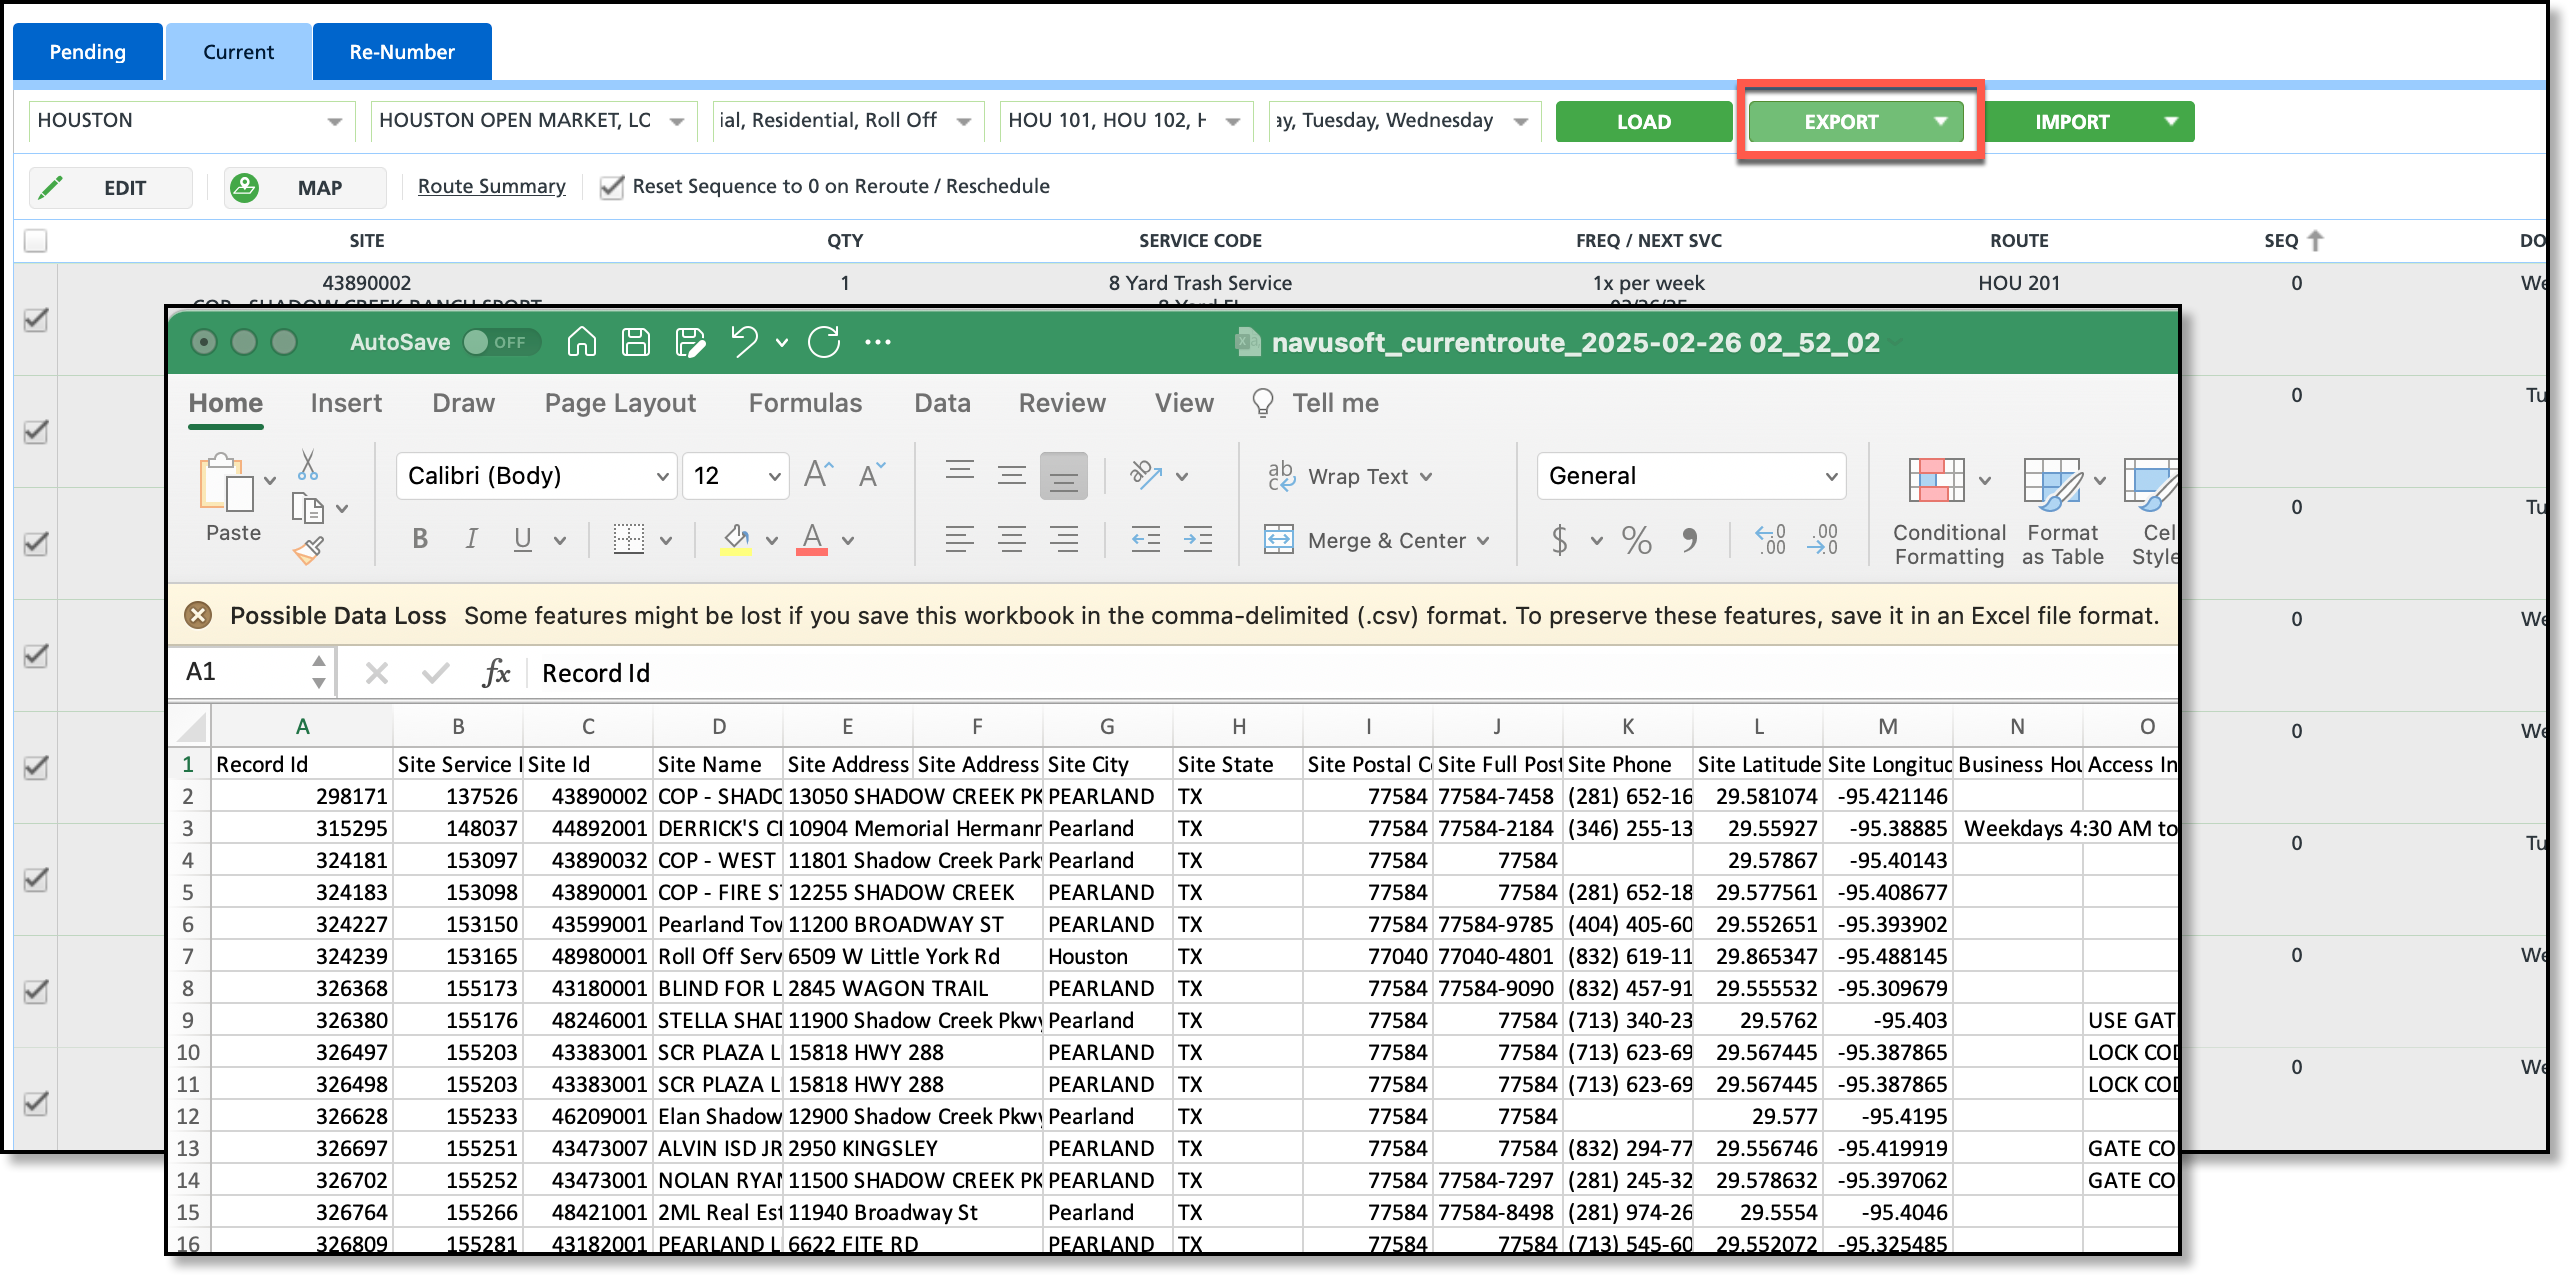
Task: Open the Formulas ribbon tab
Action: click(805, 403)
